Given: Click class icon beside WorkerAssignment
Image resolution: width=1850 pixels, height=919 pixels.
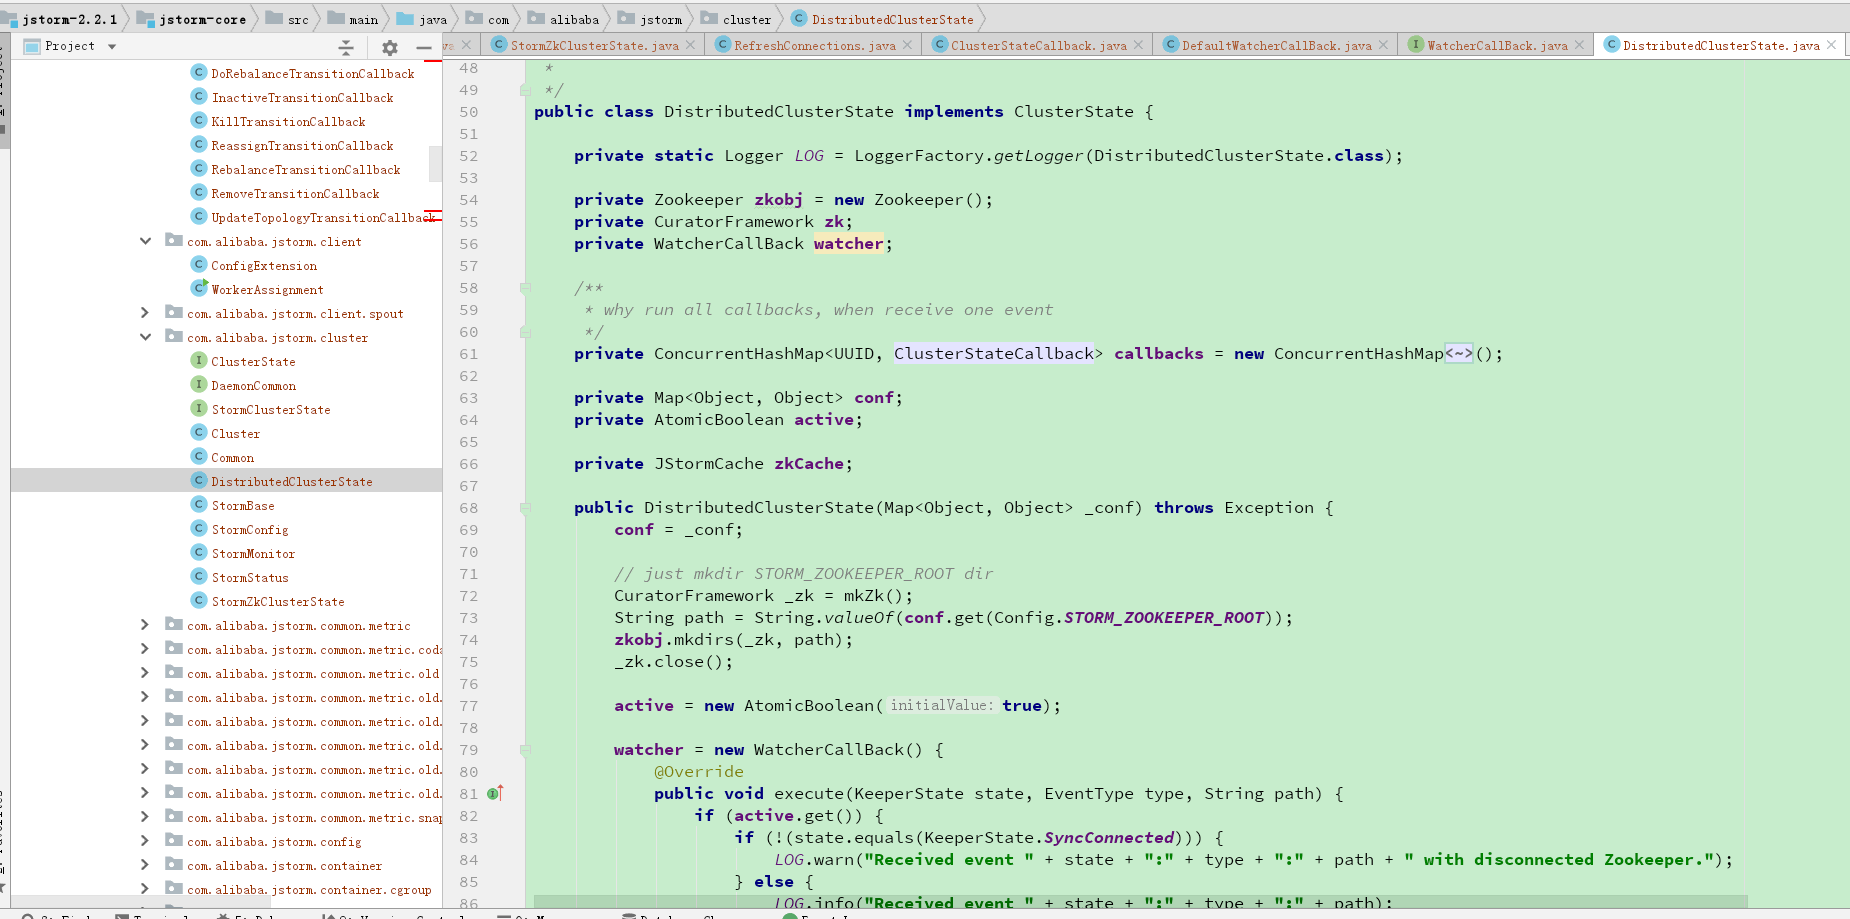Looking at the screenshot, I should point(199,289).
